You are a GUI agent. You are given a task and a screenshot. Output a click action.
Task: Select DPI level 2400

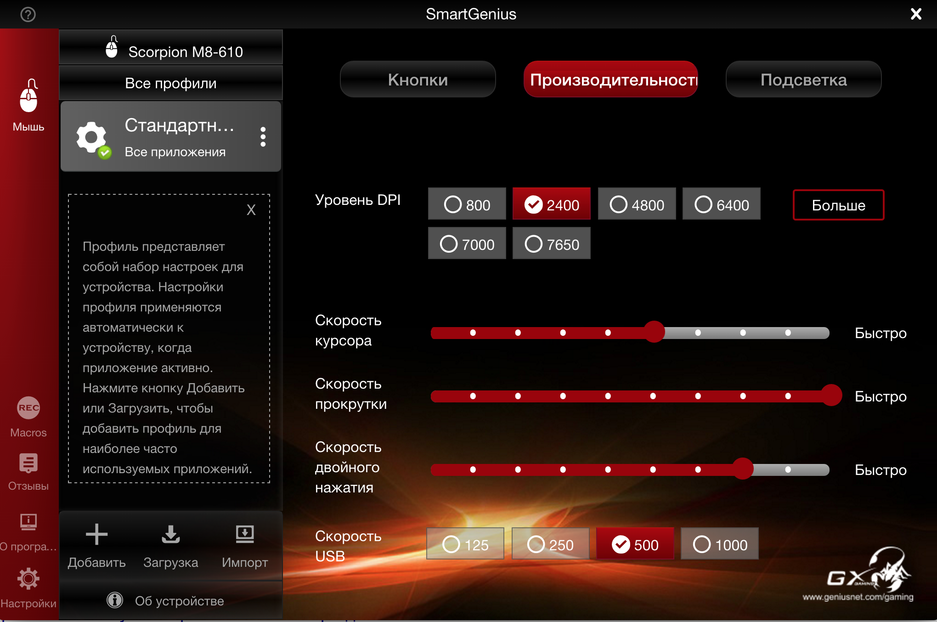552,204
